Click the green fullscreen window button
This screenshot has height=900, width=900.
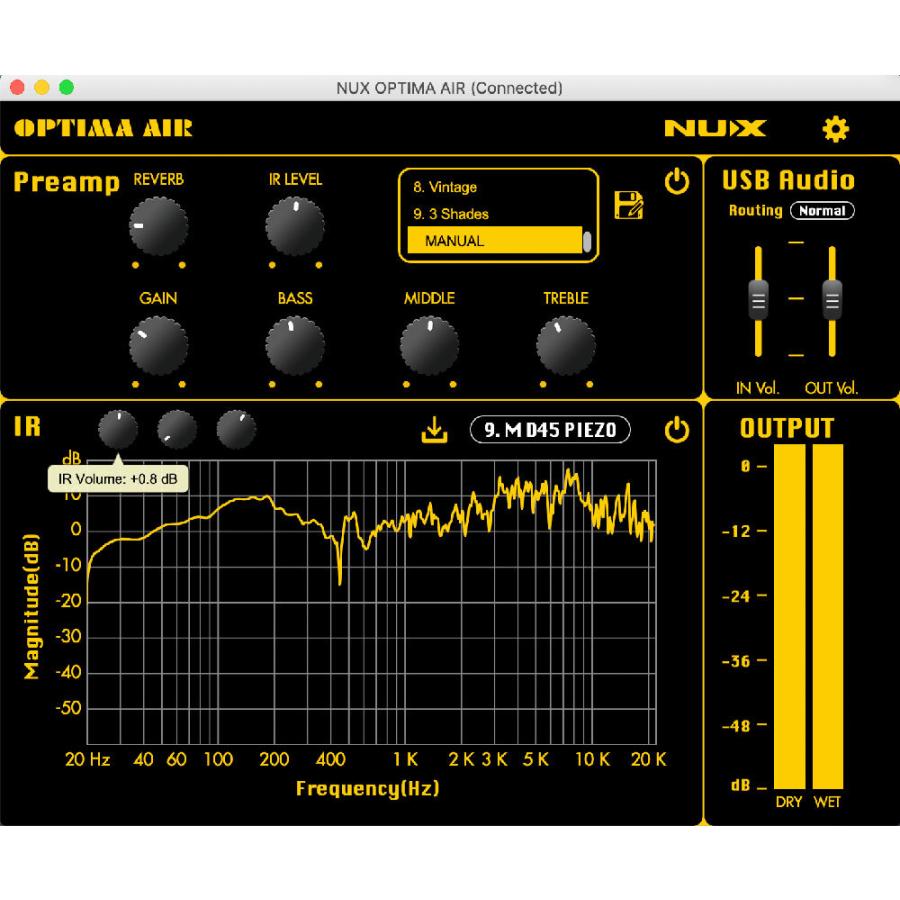pos(67,87)
